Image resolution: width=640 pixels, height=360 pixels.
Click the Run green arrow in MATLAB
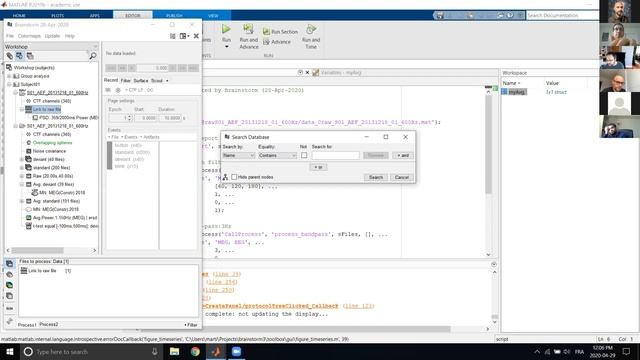click(x=226, y=29)
